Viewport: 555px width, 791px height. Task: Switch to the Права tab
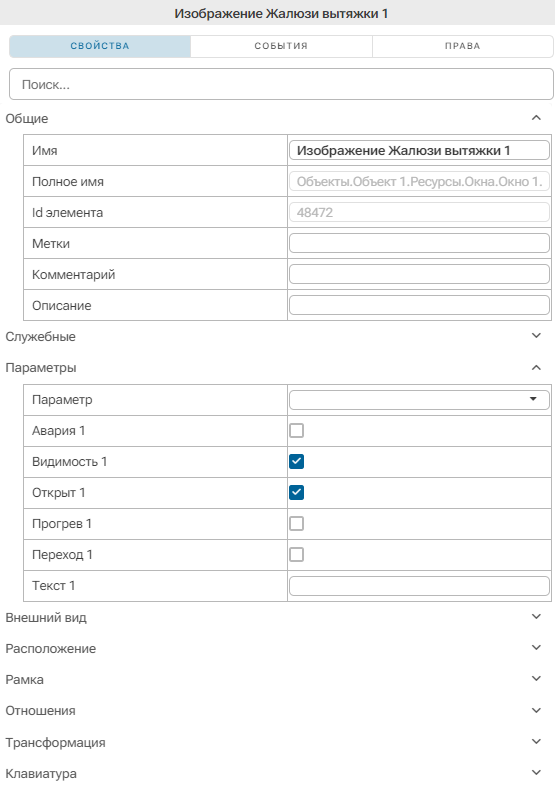(x=463, y=46)
